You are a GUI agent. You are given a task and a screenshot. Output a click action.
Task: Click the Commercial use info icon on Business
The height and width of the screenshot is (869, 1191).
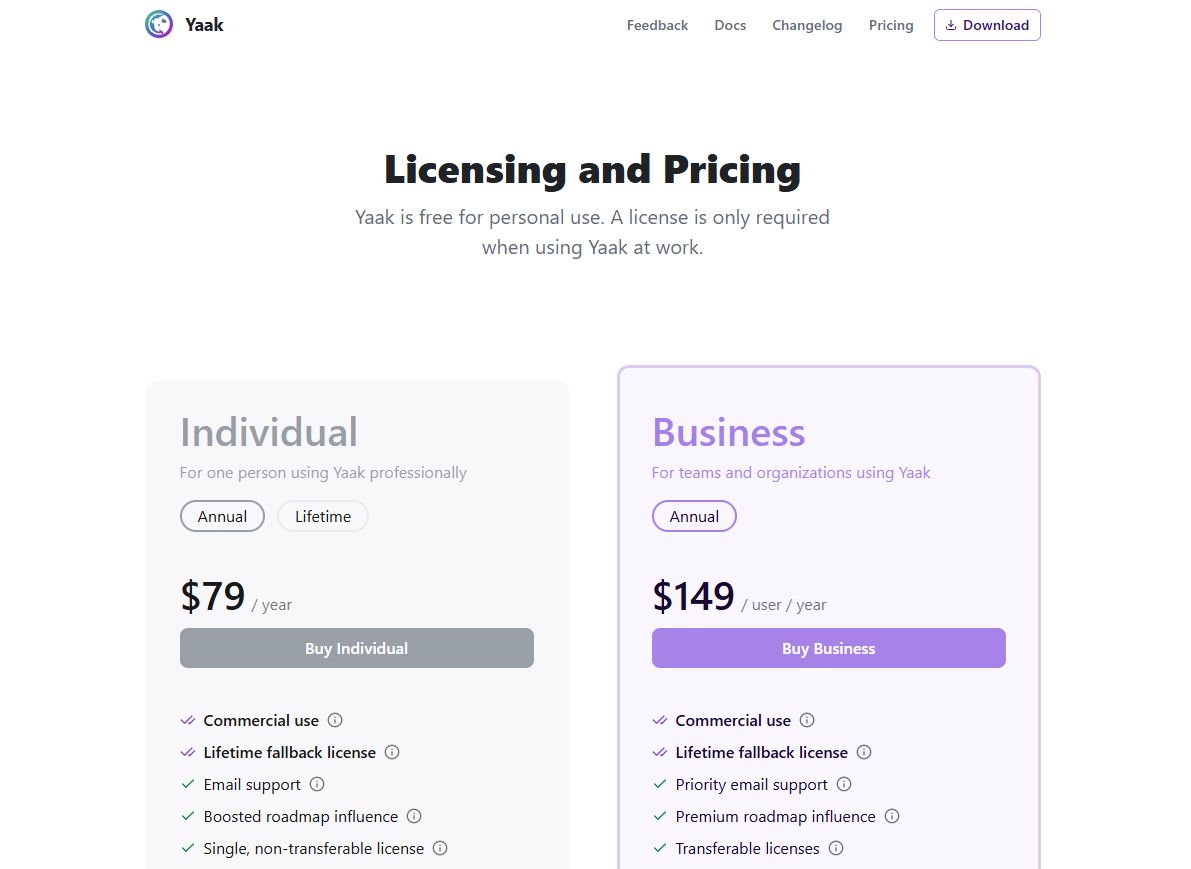pyautogui.click(x=807, y=720)
